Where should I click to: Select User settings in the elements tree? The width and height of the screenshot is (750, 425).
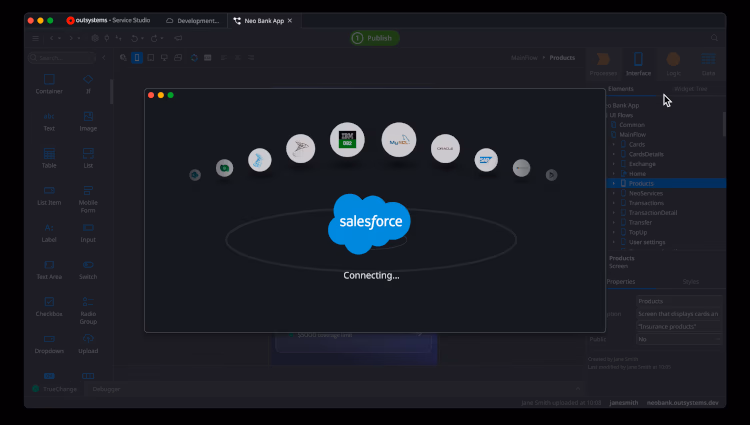click(647, 242)
